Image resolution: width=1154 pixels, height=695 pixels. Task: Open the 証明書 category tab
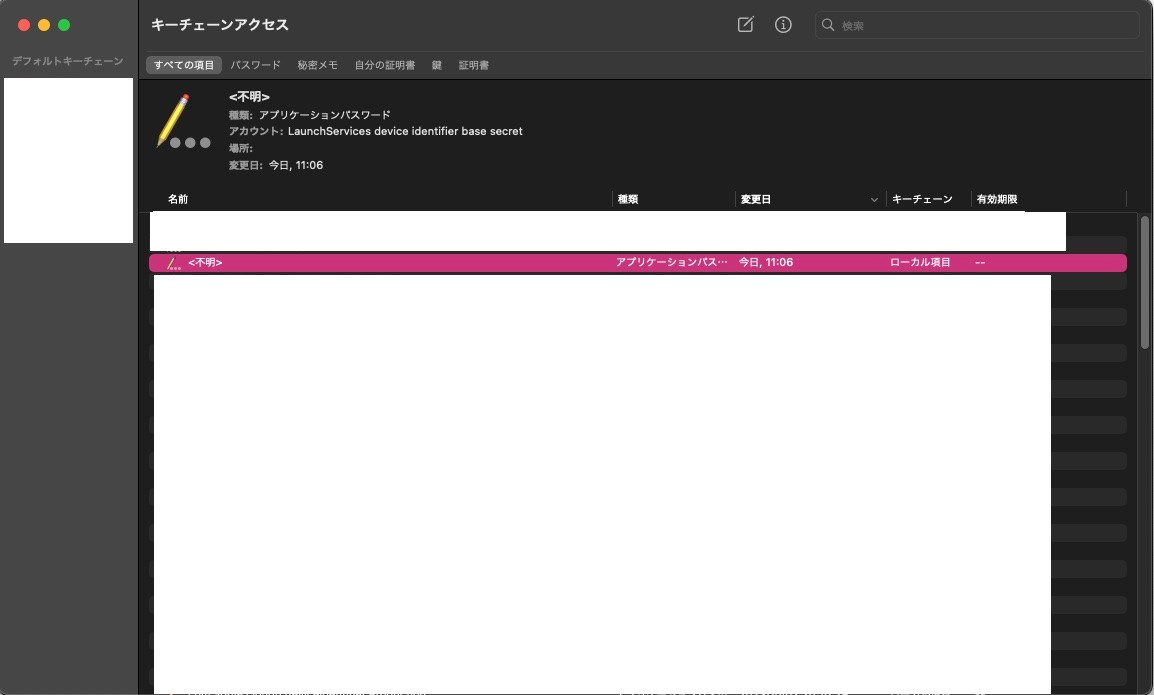pyautogui.click(x=473, y=65)
